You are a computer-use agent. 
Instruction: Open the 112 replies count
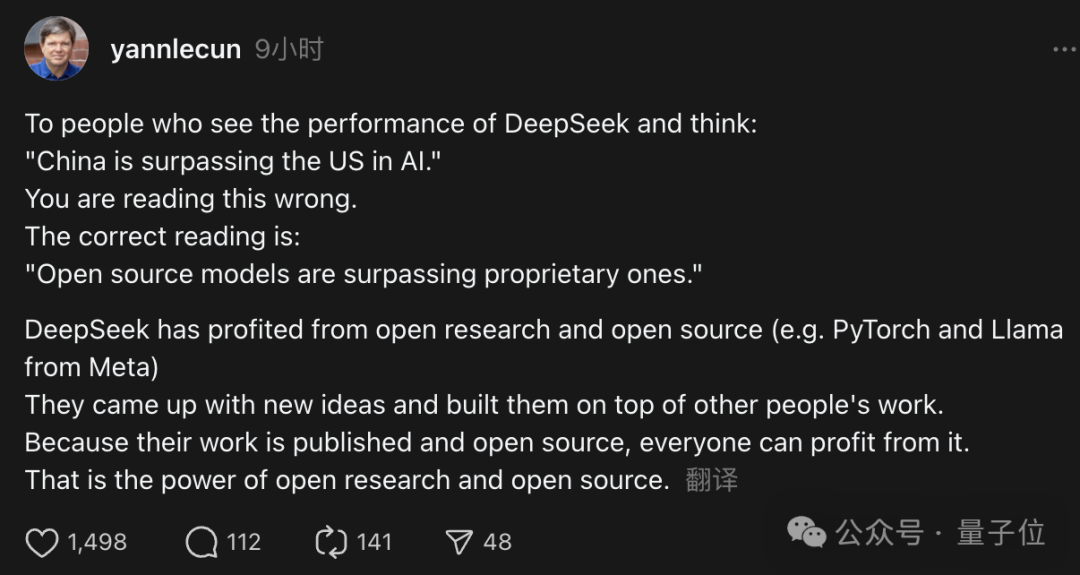(x=243, y=543)
